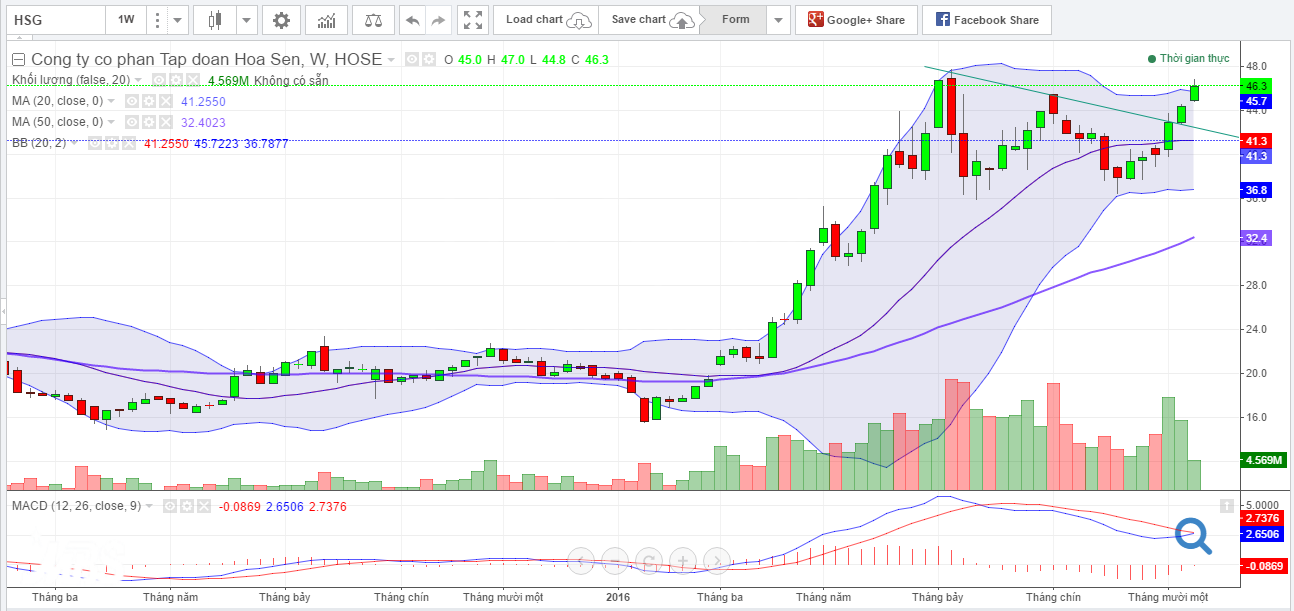Select the 1W interval button

(126, 20)
